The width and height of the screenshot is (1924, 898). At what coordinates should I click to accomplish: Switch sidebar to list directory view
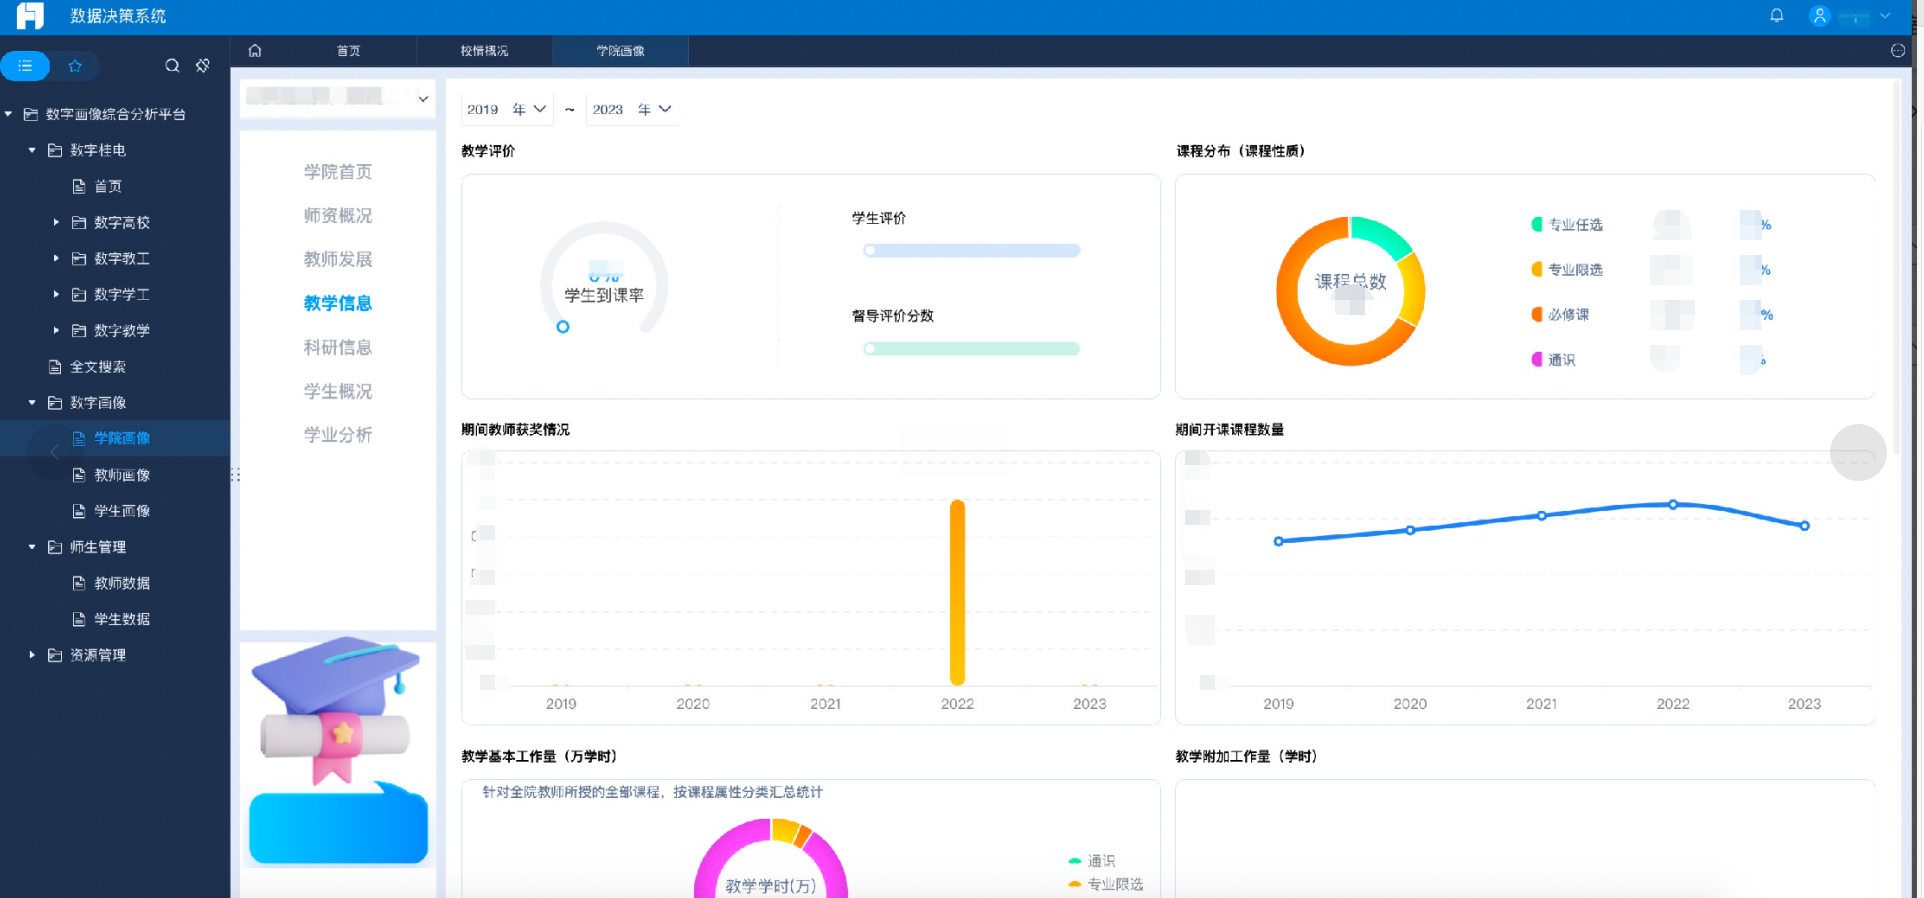(x=25, y=66)
